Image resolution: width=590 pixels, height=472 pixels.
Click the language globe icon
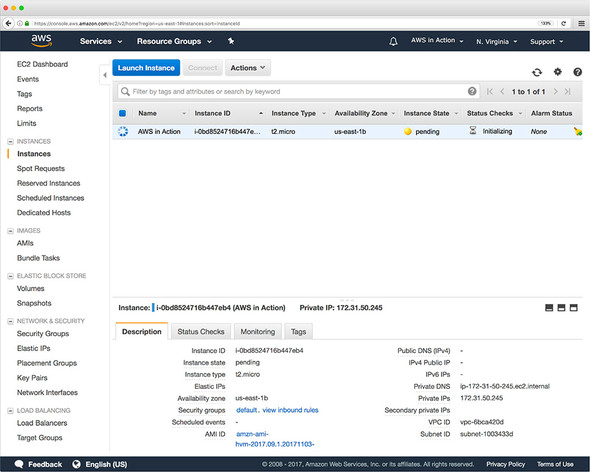click(76, 464)
